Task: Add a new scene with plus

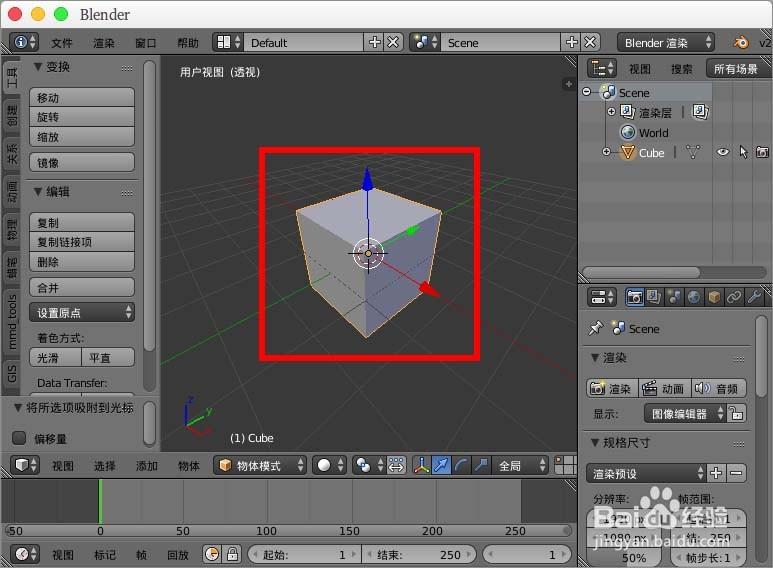Action: pos(571,42)
